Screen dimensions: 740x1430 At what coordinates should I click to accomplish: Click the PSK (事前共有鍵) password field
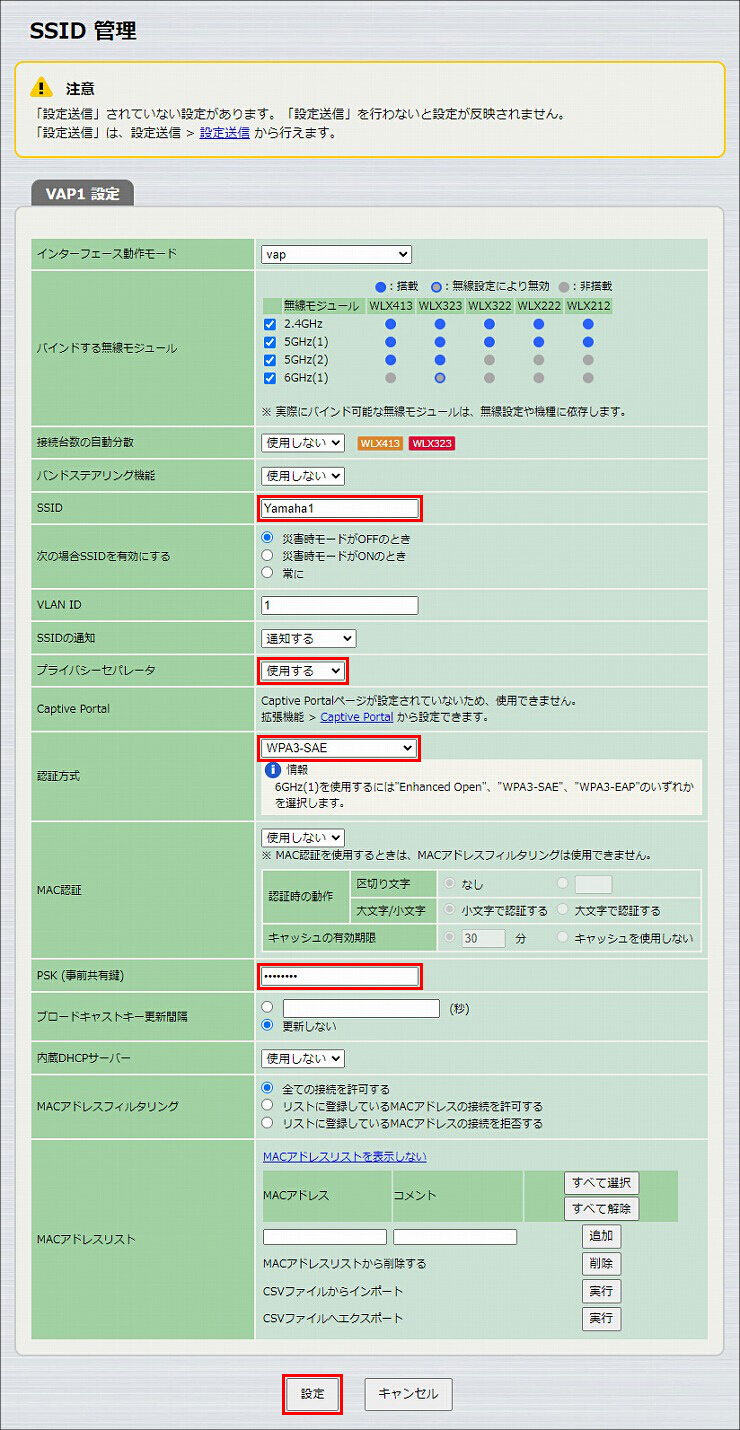tap(340, 976)
